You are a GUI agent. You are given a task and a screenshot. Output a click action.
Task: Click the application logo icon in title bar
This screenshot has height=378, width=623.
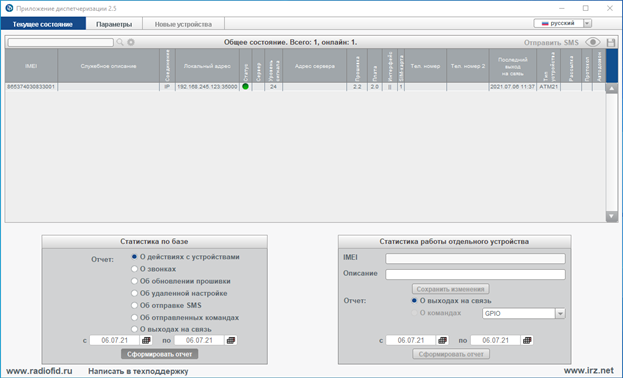pos(9,8)
